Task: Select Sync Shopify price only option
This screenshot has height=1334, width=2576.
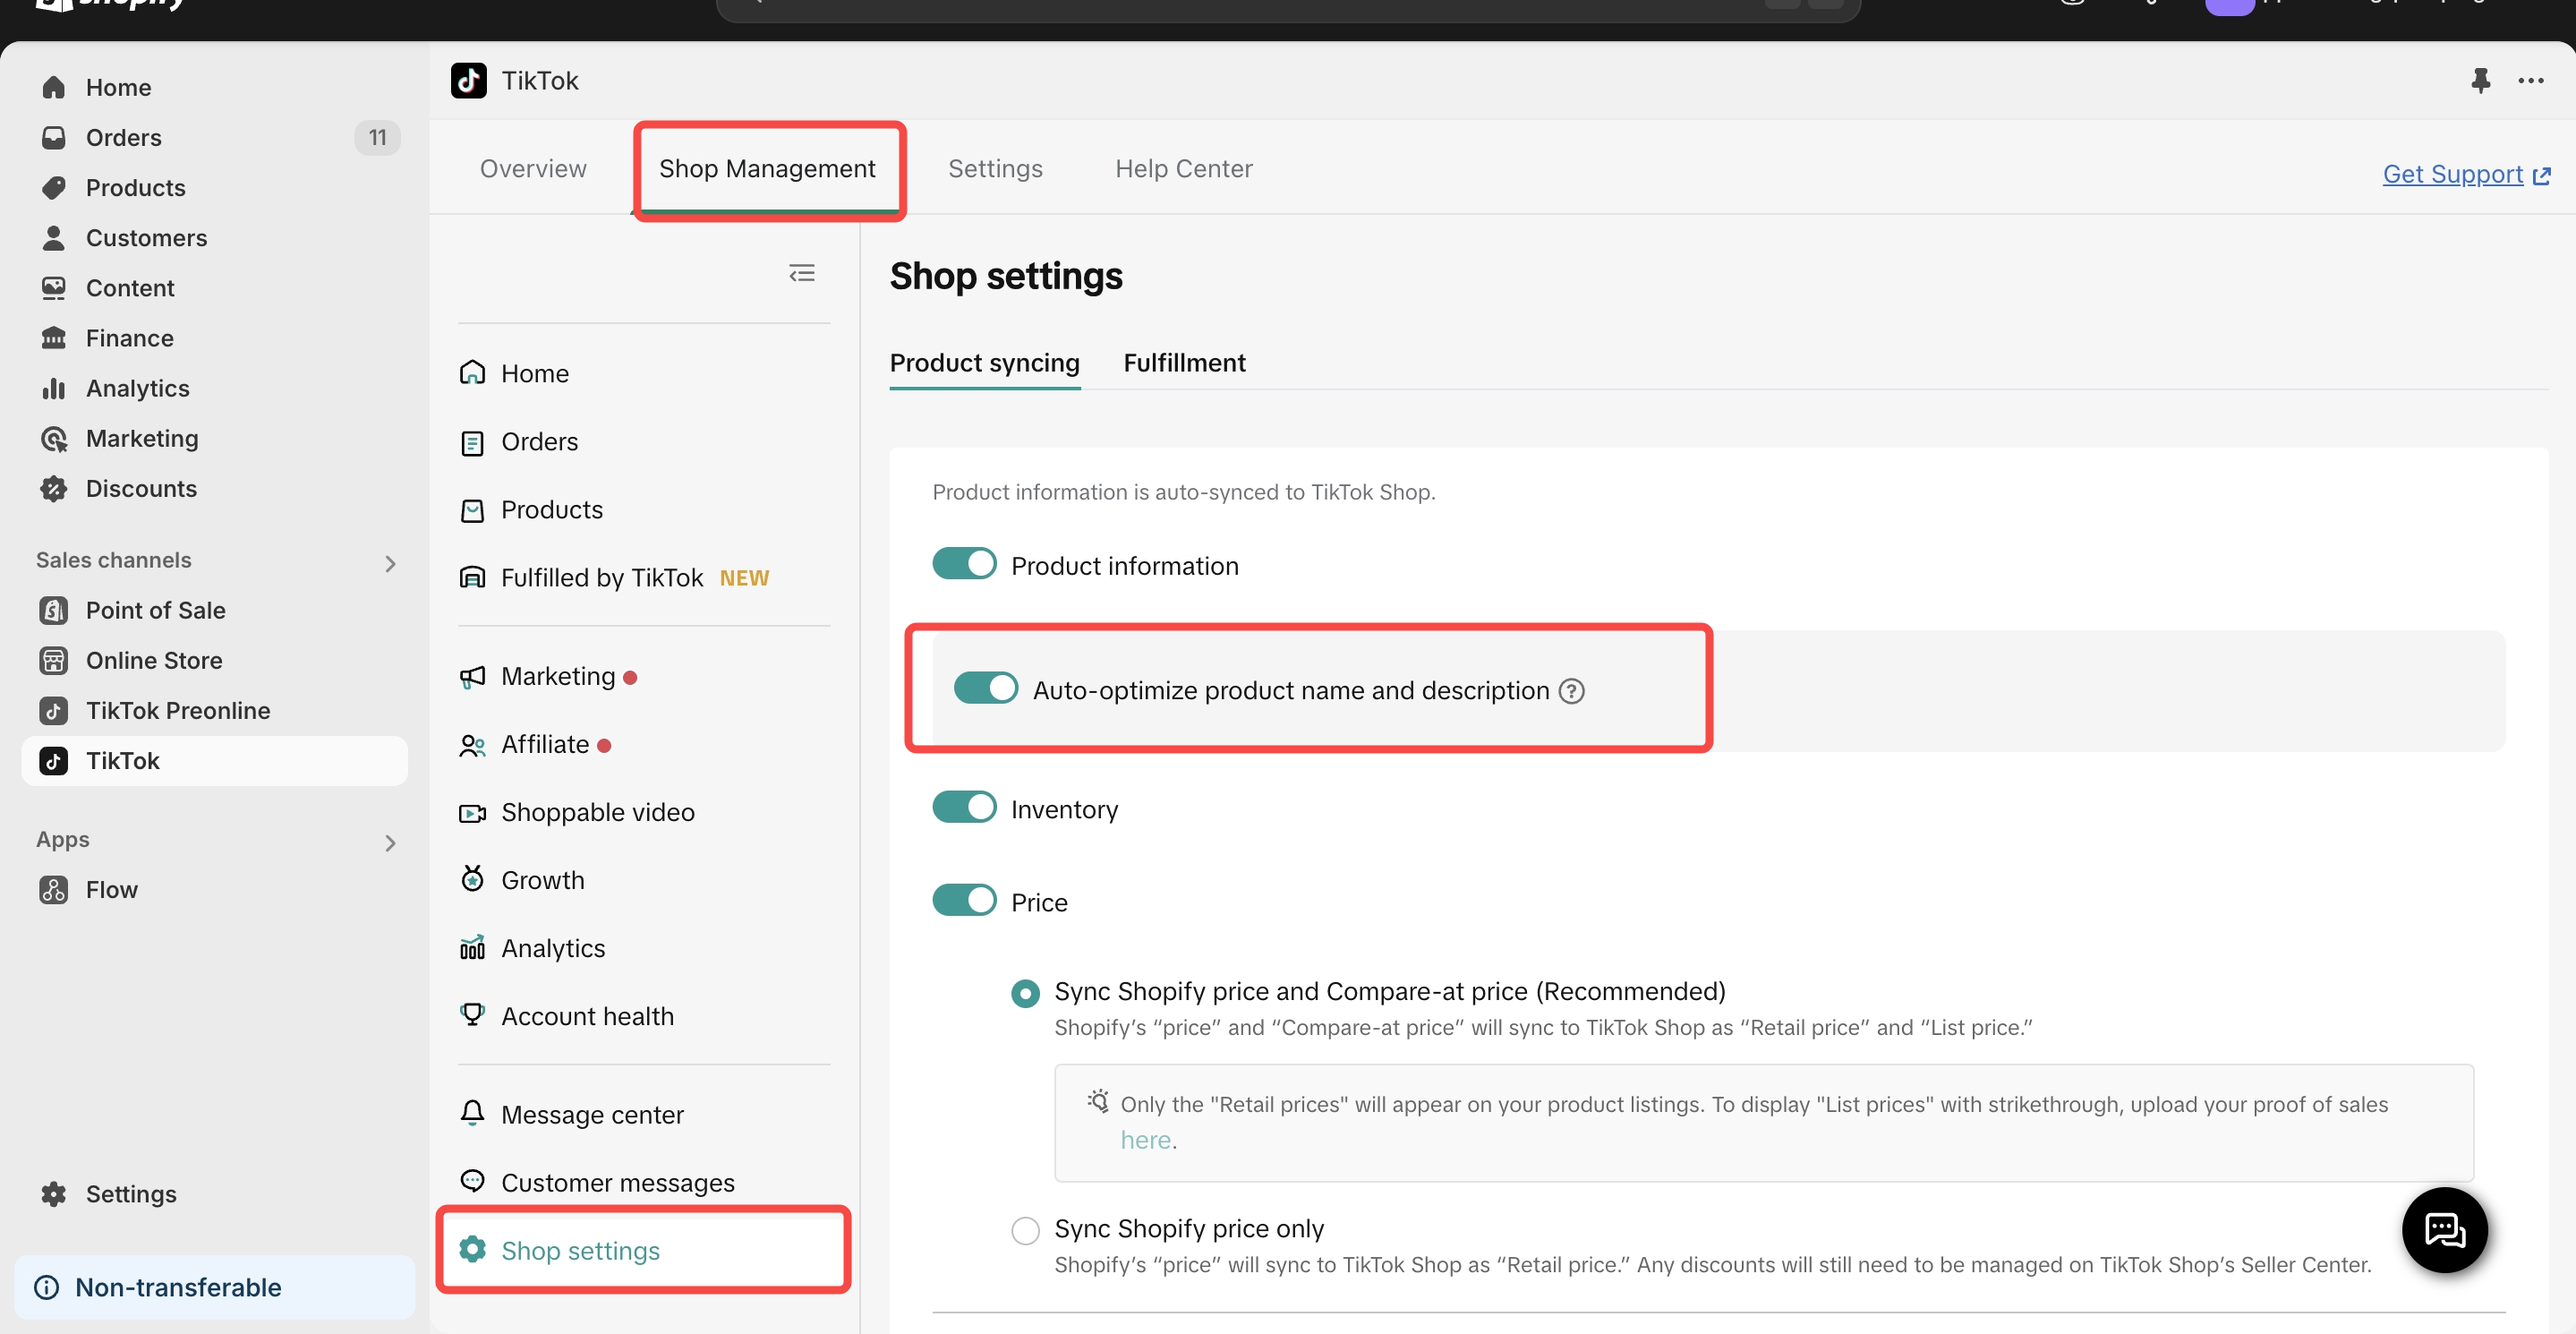Action: pyautogui.click(x=1025, y=1229)
